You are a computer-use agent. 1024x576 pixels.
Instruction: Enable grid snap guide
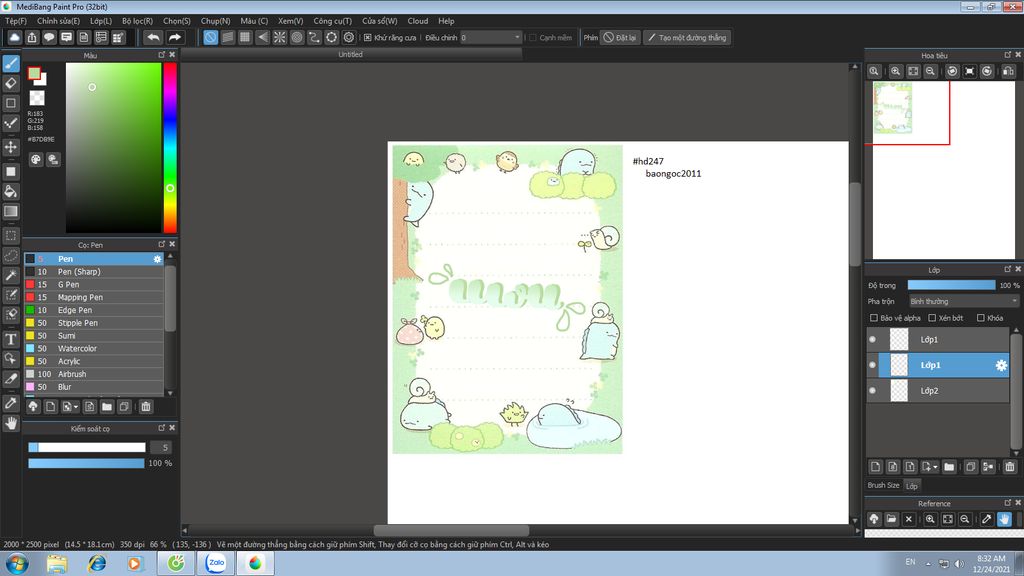pos(245,37)
